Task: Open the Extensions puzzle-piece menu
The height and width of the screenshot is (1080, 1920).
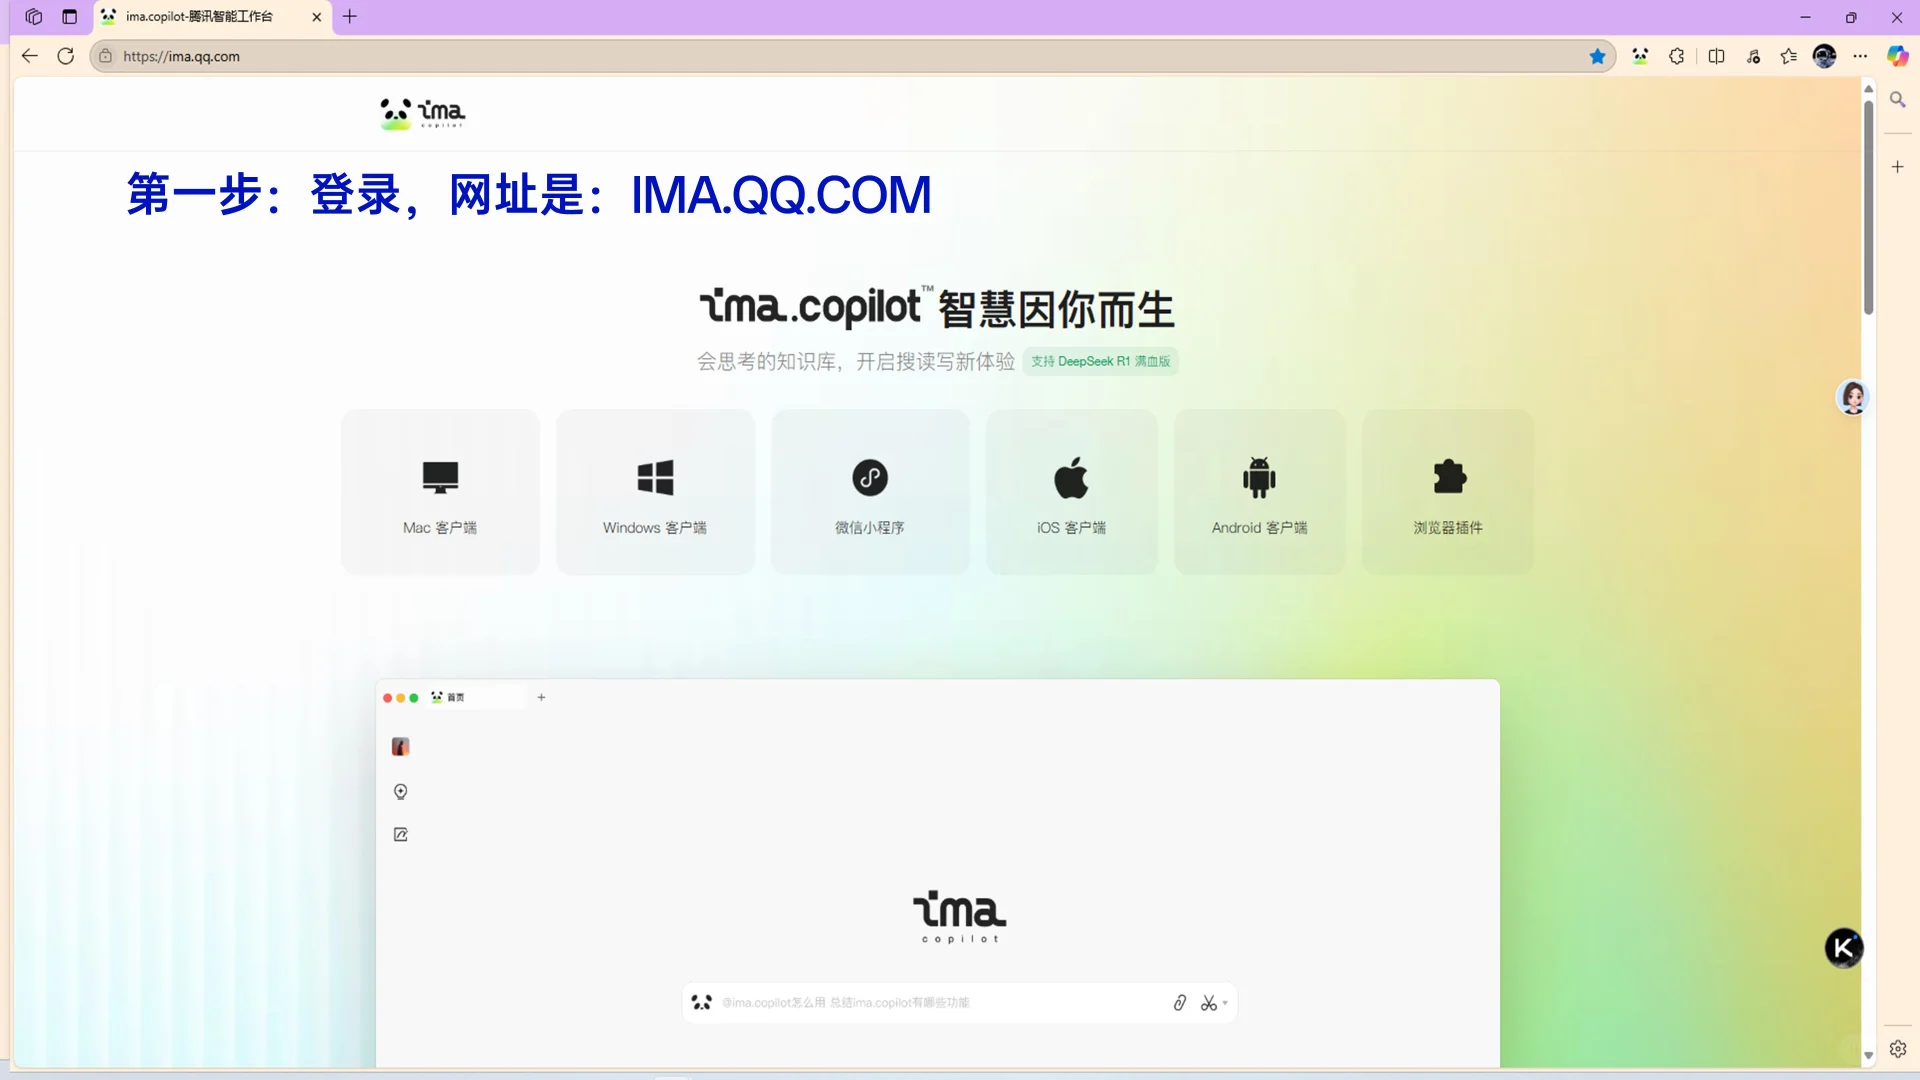Action: point(1677,56)
